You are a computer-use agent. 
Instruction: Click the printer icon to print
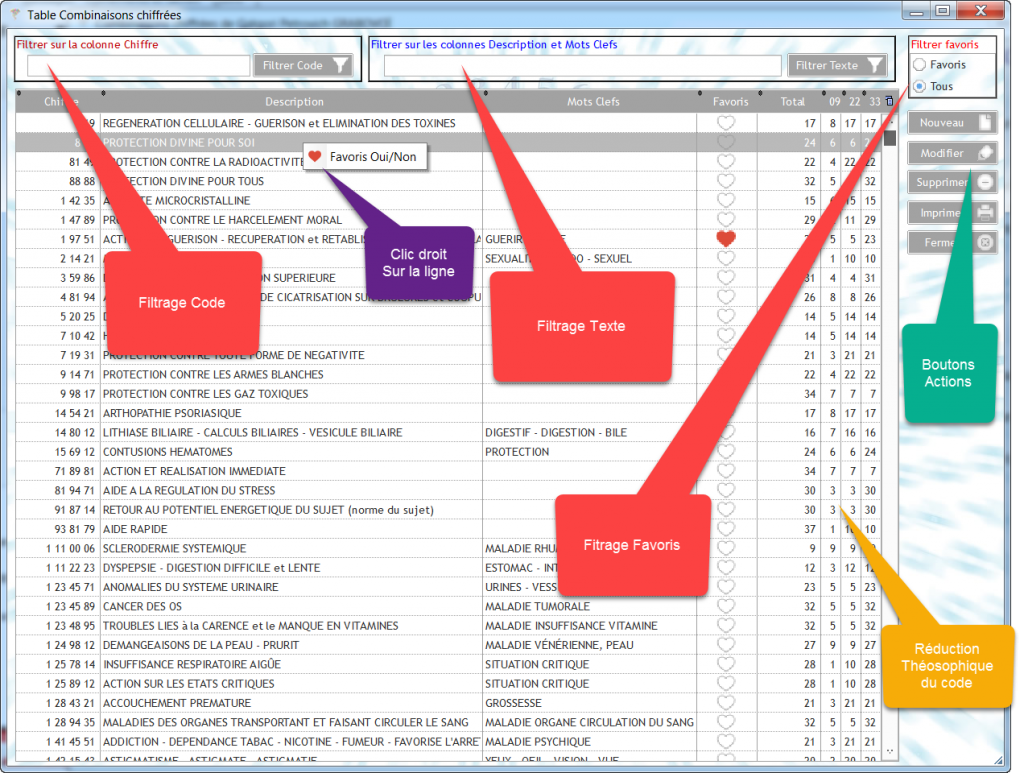click(x=985, y=213)
